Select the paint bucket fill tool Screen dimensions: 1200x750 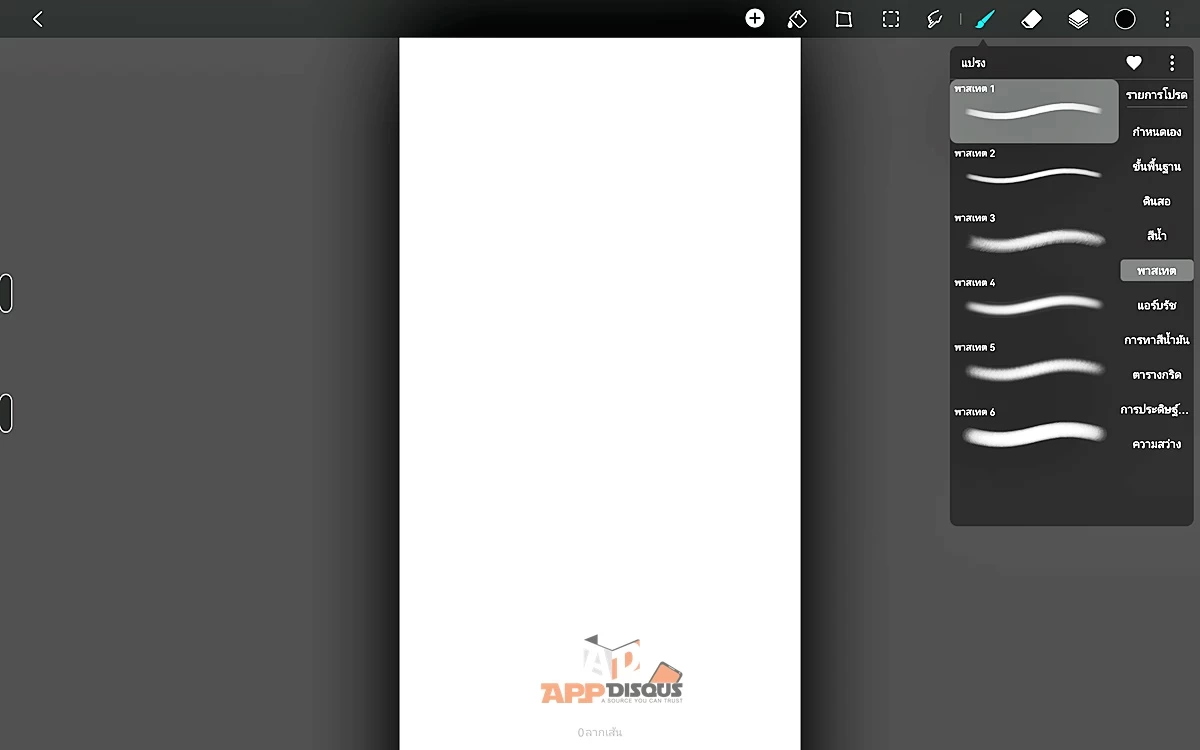(797, 19)
